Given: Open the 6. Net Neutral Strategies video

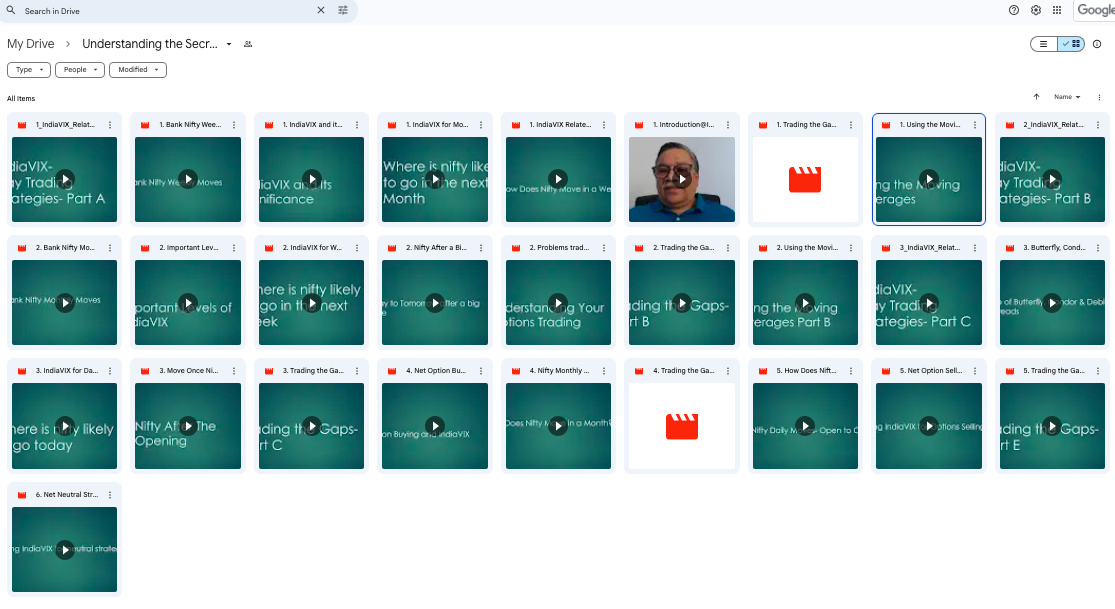Looking at the screenshot, I should pos(65,549).
